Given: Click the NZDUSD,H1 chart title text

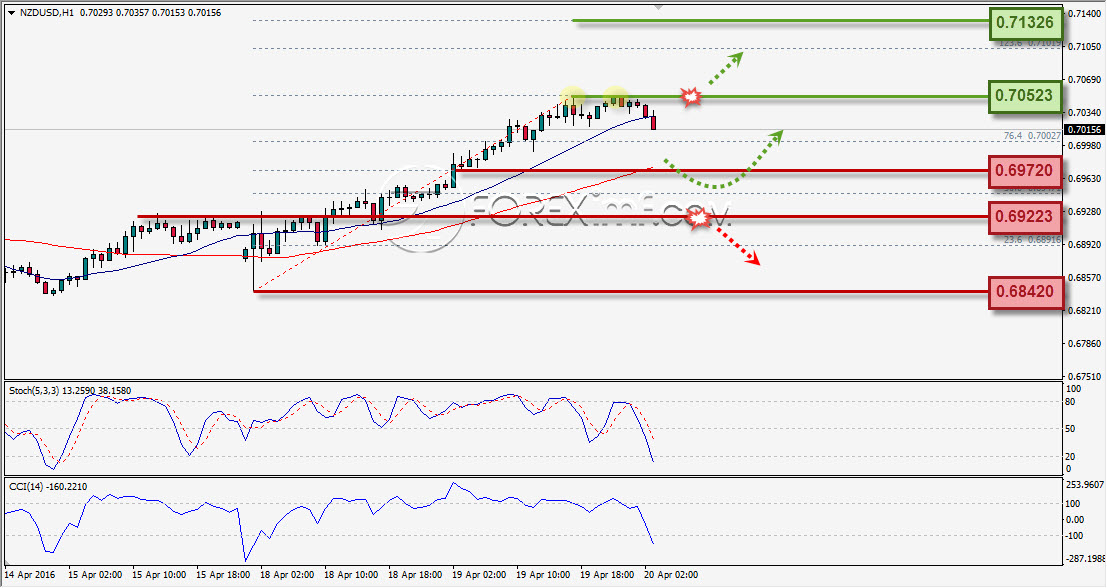Looking at the screenshot, I should coord(46,13).
